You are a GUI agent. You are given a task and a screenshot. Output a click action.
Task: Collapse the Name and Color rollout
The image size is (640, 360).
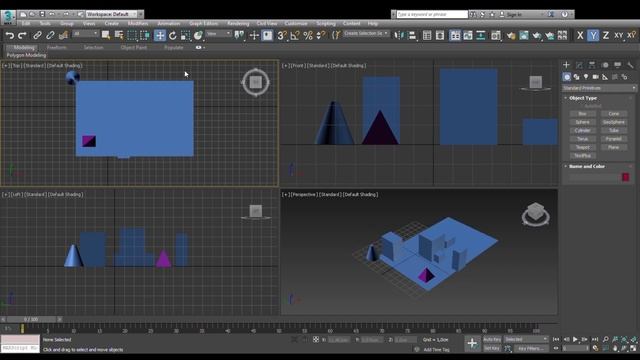tap(587, 166)
